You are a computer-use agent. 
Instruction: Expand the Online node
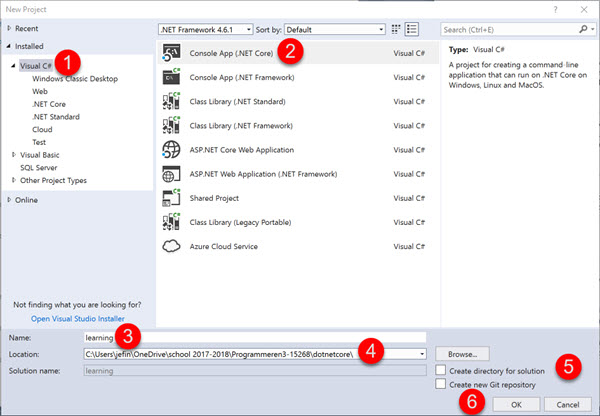coord(9,199)
